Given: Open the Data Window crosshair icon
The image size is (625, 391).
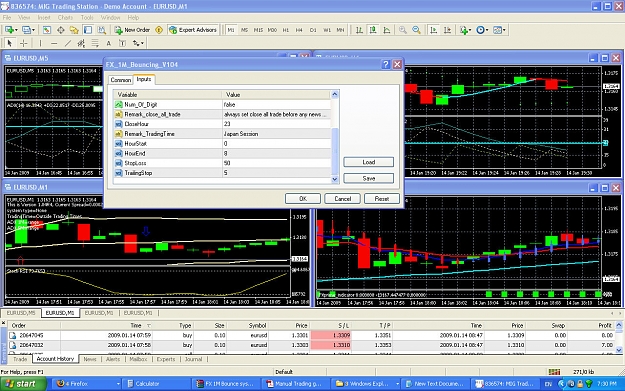Looking at the screenshot, I should pyautogui.click(x=61, y=30).
